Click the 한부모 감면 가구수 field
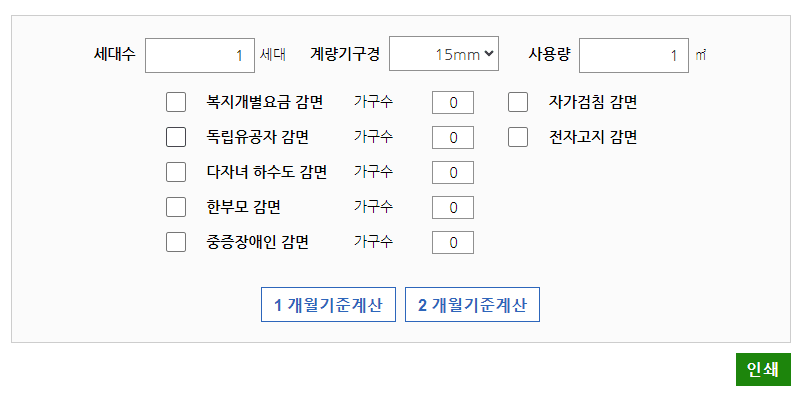The height and width of the screenshot is (403, 810). tap(452, 207)
